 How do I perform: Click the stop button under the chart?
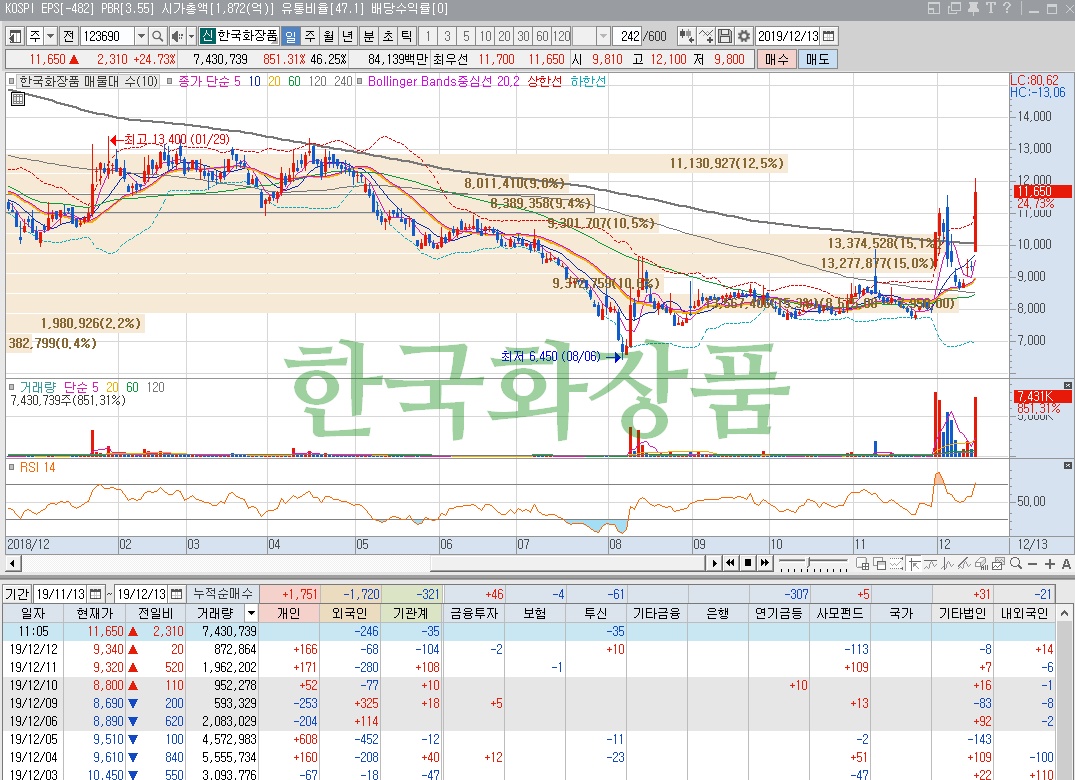(x=748, y=563)
